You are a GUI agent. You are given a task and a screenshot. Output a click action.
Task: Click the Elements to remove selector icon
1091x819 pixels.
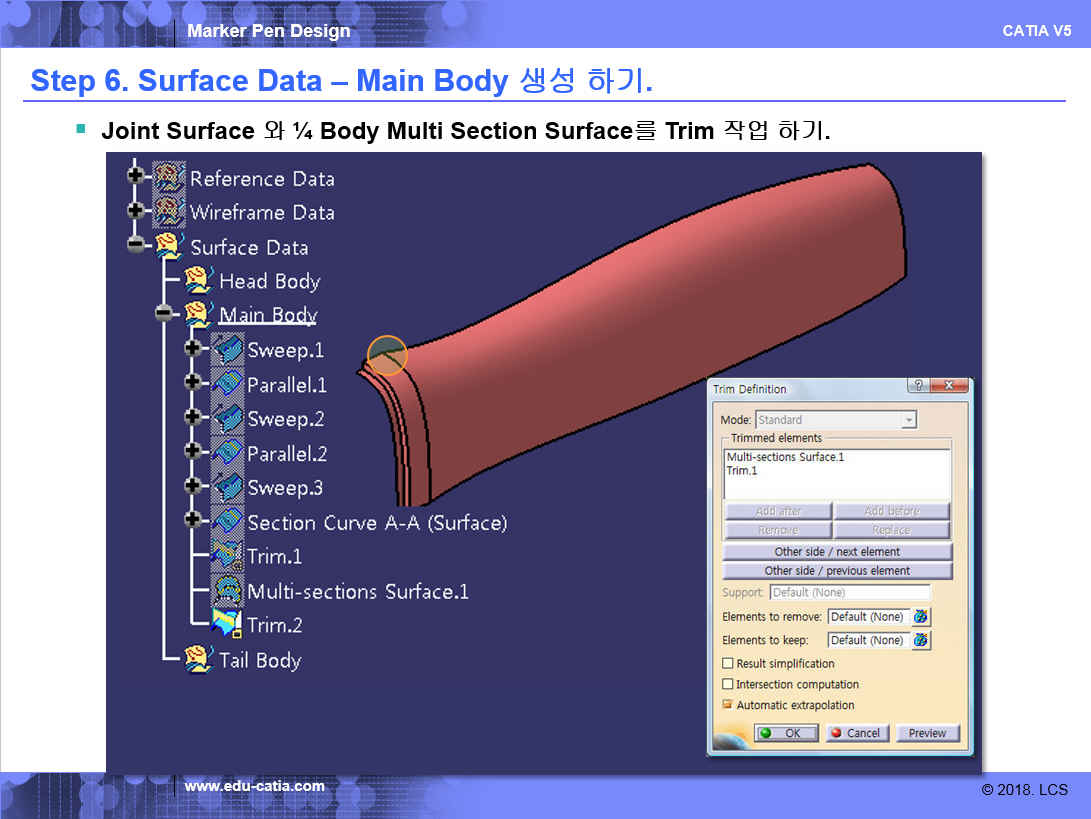tap(921, 617)
